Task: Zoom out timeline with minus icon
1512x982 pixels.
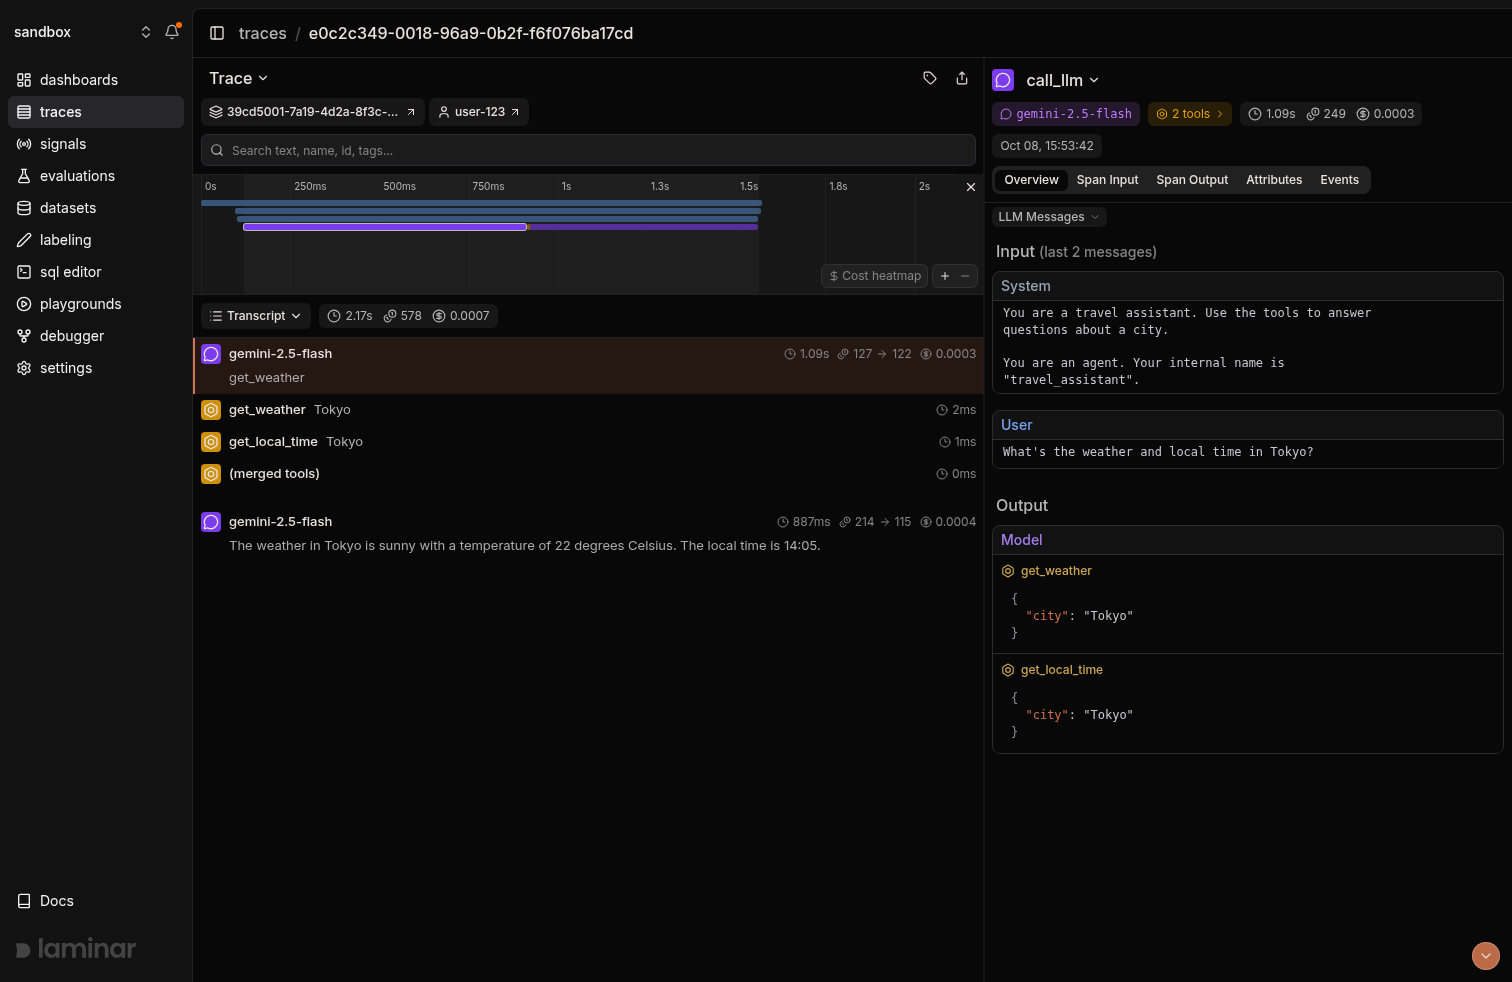Action: coord(965,276)
